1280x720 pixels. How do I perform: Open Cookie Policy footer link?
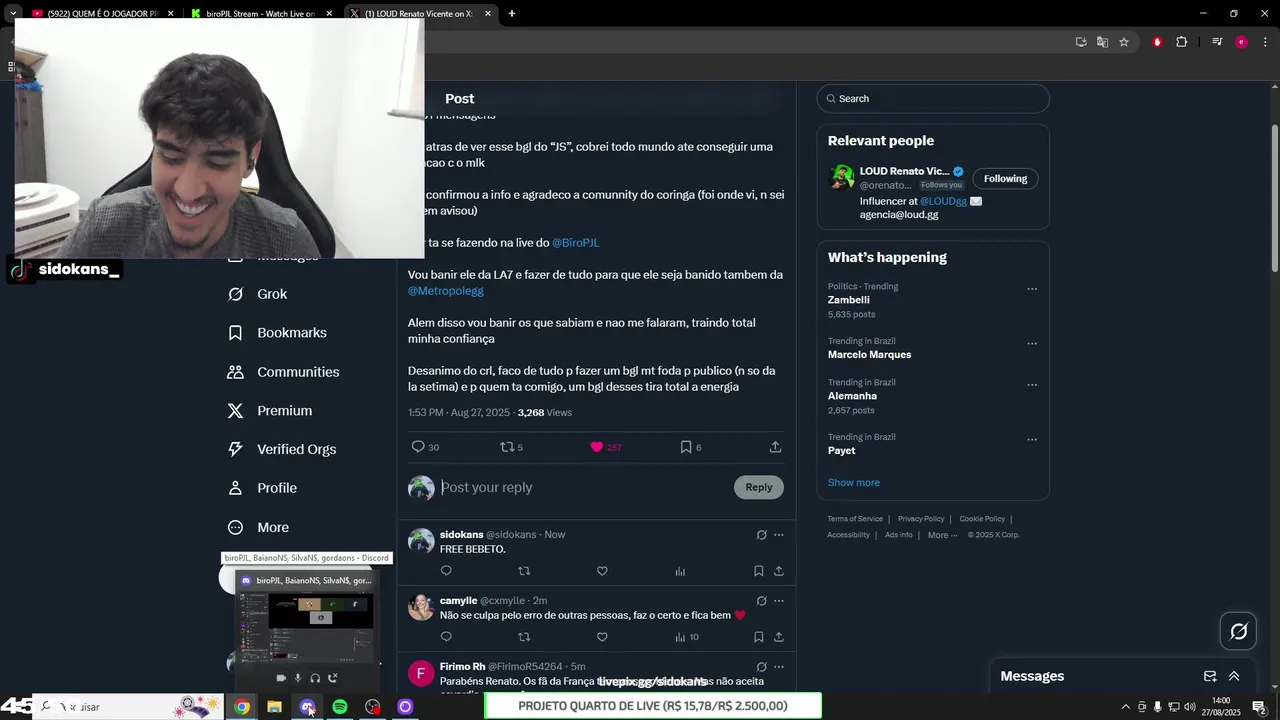point(982,519)
